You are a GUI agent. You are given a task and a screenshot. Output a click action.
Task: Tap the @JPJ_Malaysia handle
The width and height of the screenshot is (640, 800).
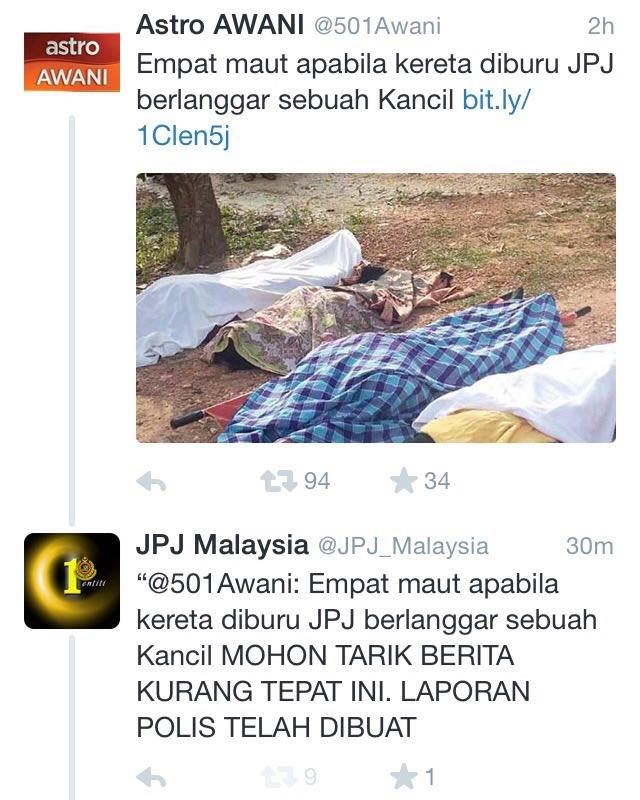(x=403, y=546)
